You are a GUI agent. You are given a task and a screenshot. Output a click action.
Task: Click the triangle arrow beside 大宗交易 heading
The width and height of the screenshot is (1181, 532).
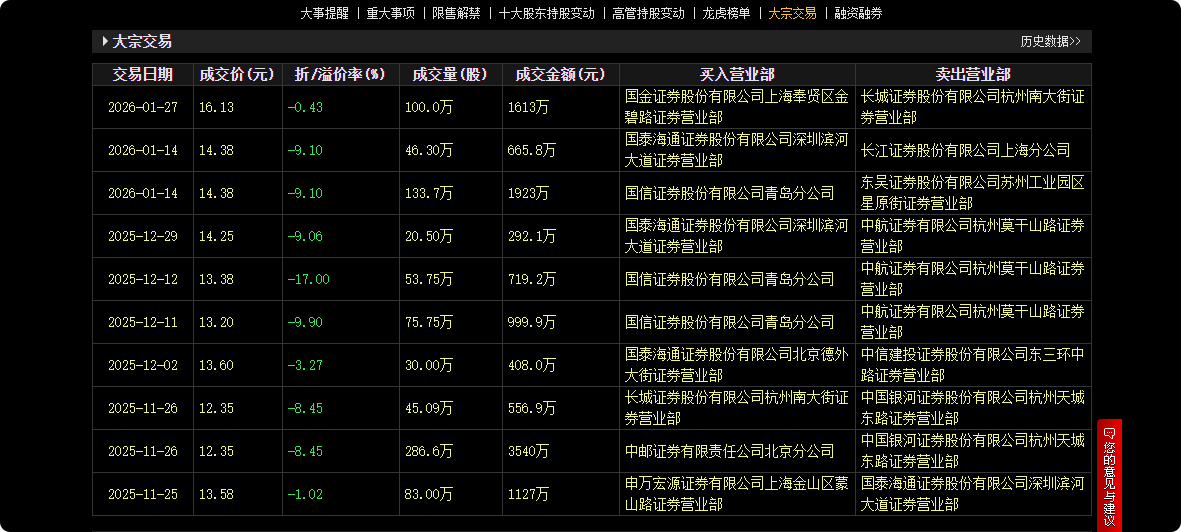(x=105, y=41)
